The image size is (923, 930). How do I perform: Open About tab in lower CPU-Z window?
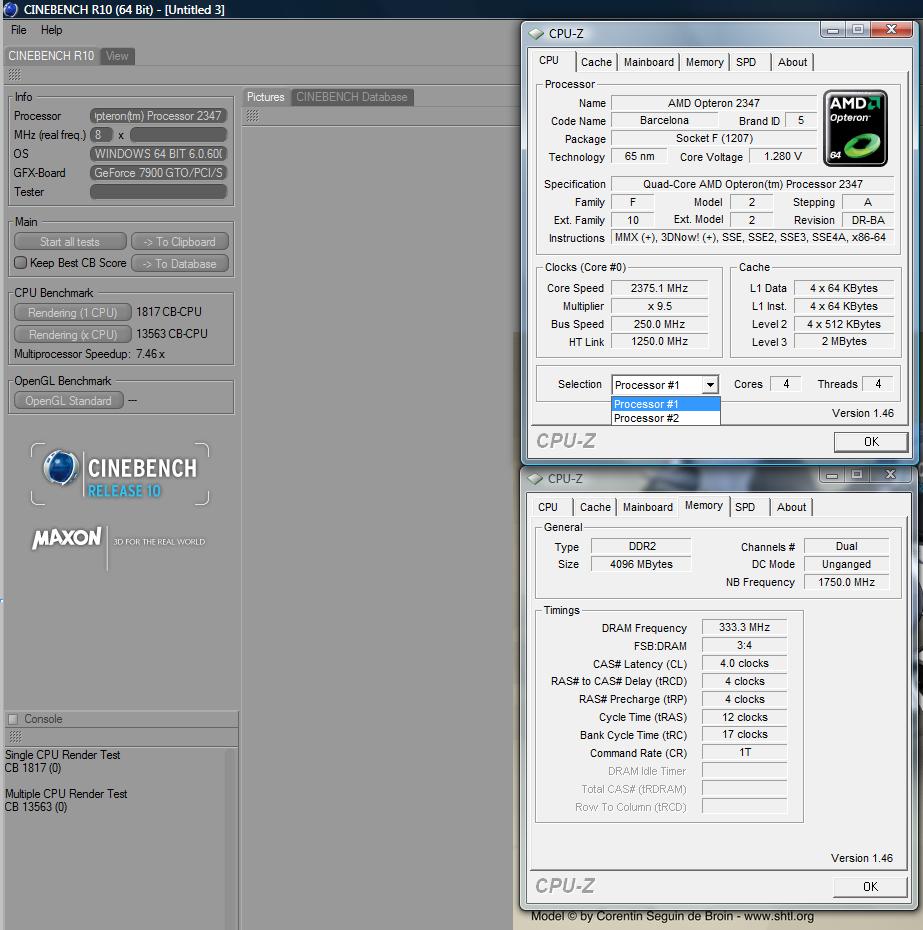pos(791,507)
